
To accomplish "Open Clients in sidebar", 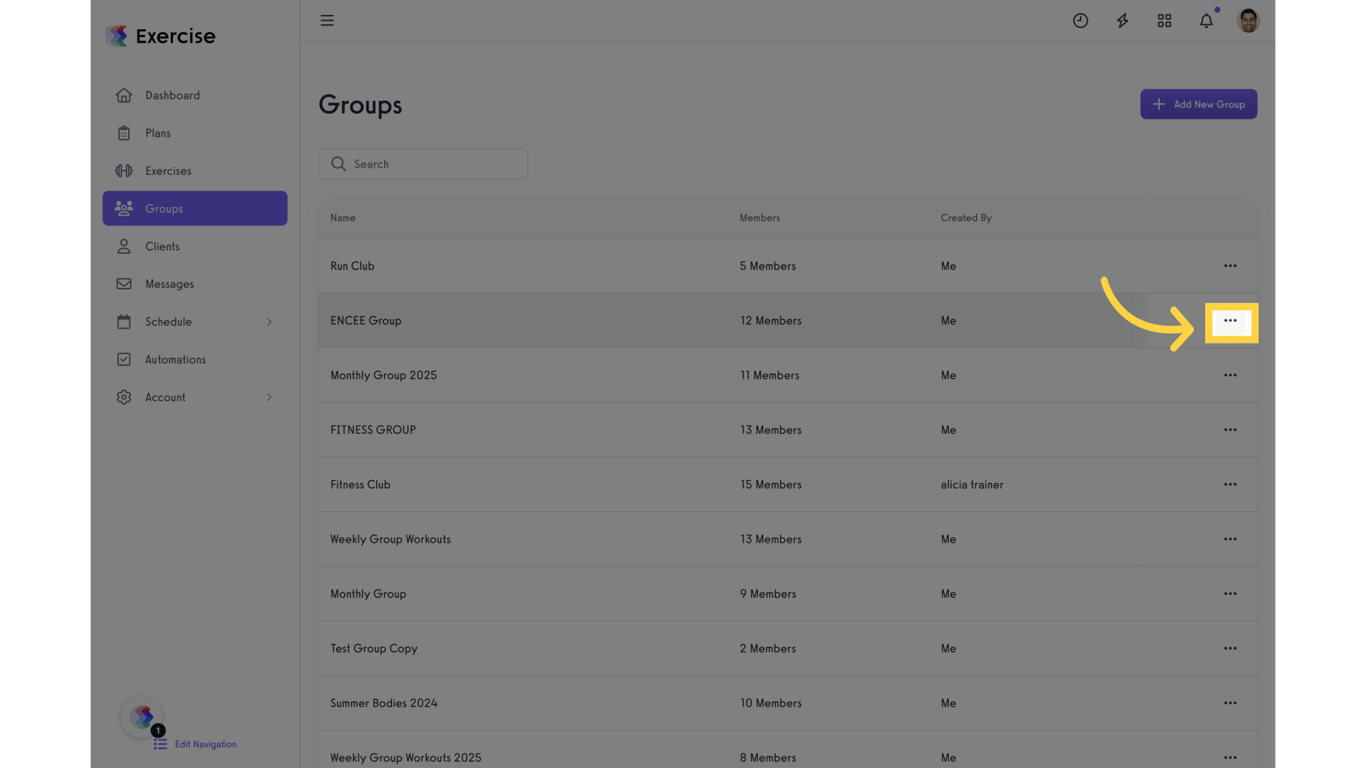I will tap(195, 246).
